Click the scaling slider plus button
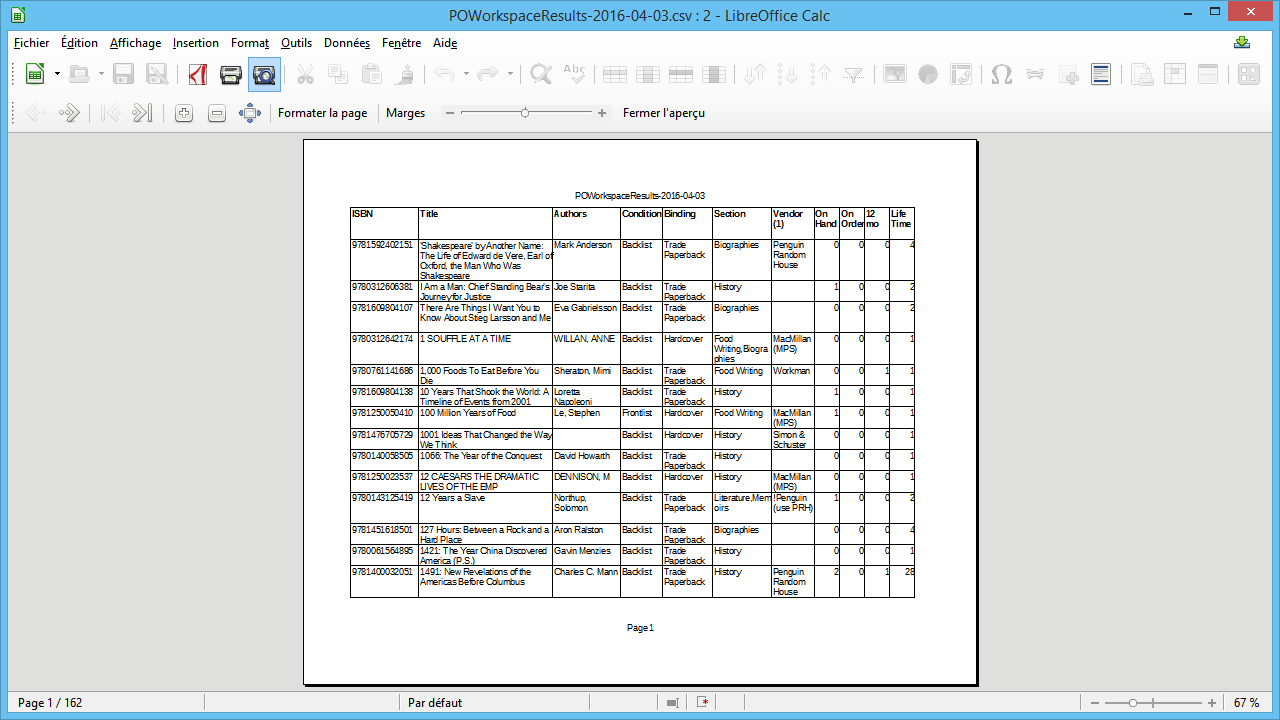The height and width of the screenshot is (720, 1280). [602, 113]
